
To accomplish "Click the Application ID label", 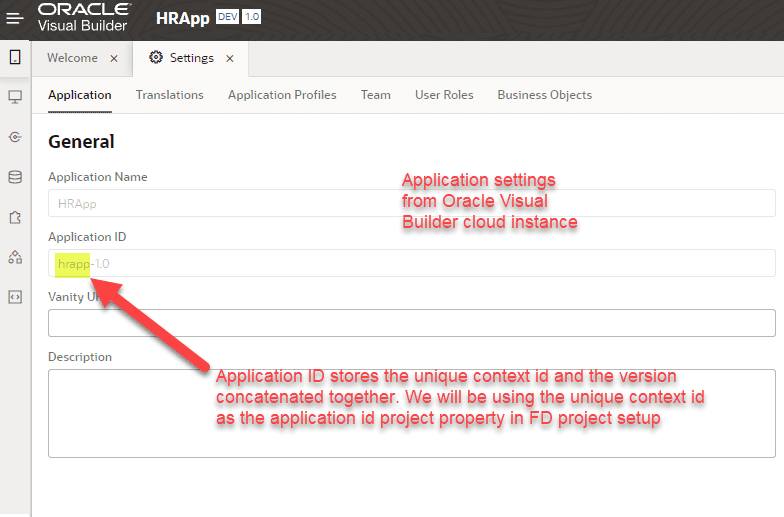I will [x=87, y=237].
